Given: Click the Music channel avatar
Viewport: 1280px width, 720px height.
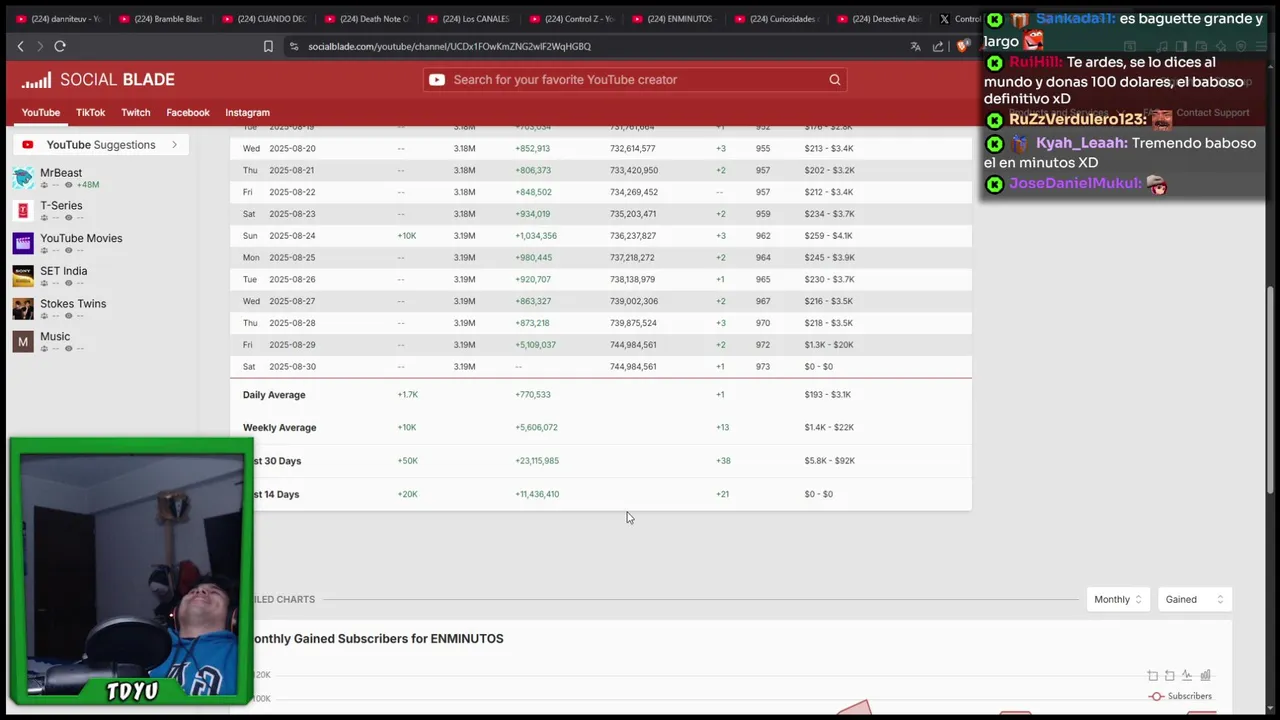Looking at the screenshot, I should point(23,342).
